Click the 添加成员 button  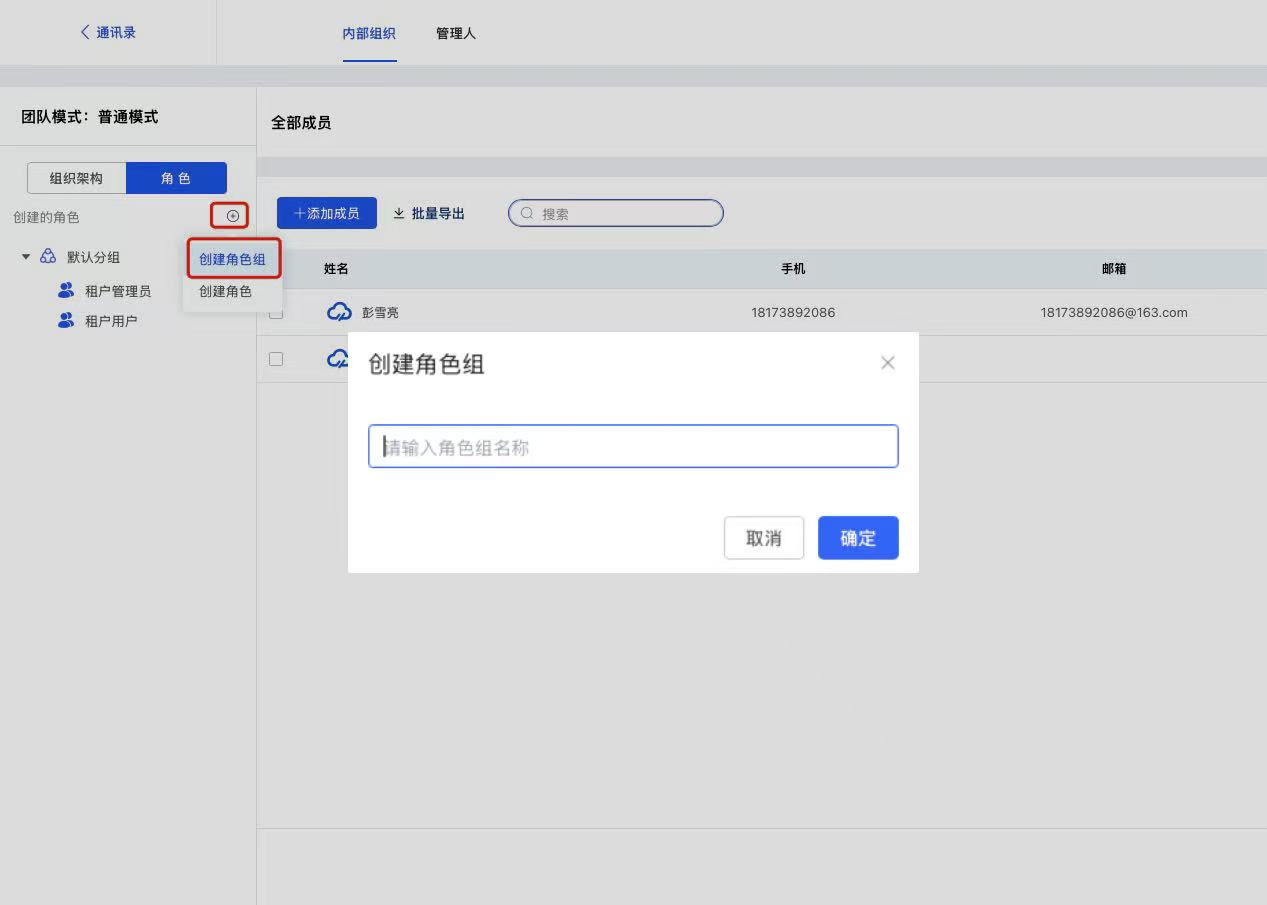pyautogui.click(x=326, y=213)
